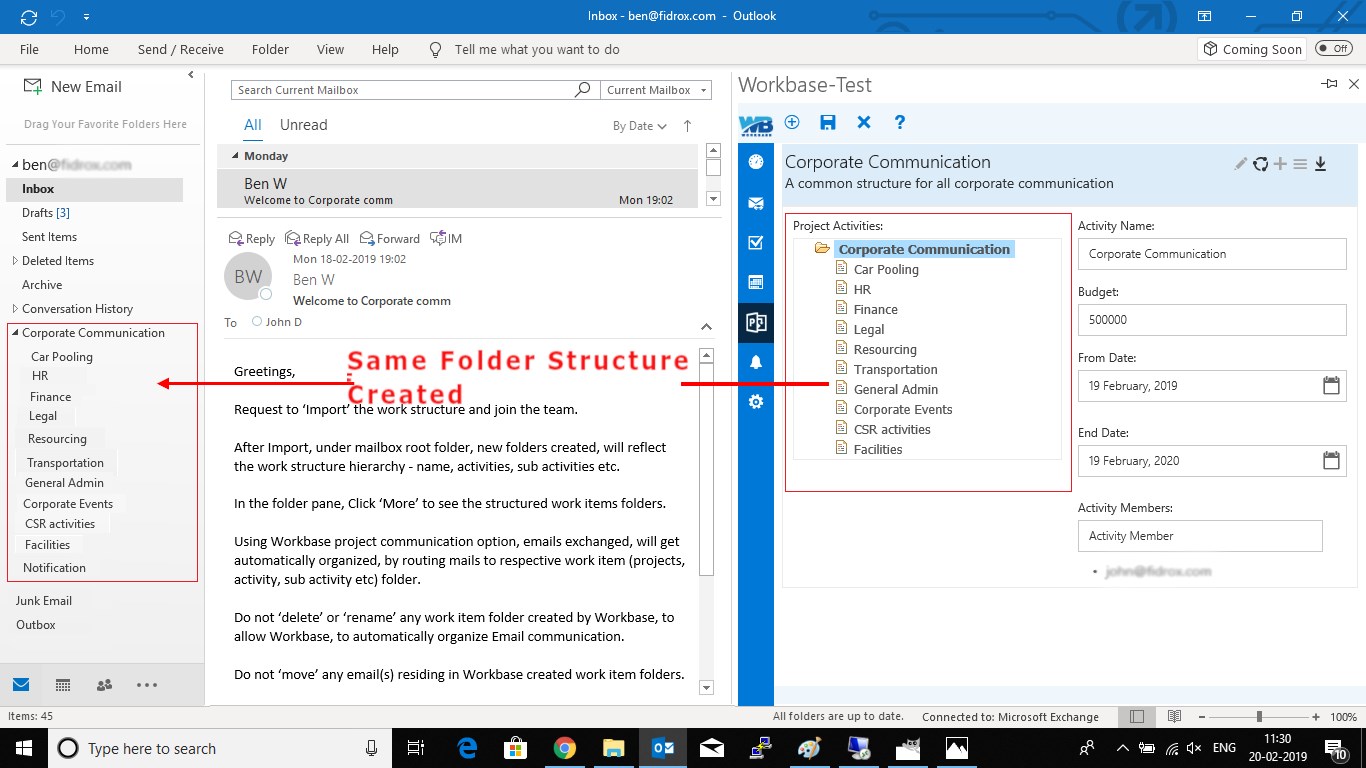Open the Workbase projects sidebar icon
Image resolution: width=1366 pixels, height=768 pixels.
tap(756, 323)
